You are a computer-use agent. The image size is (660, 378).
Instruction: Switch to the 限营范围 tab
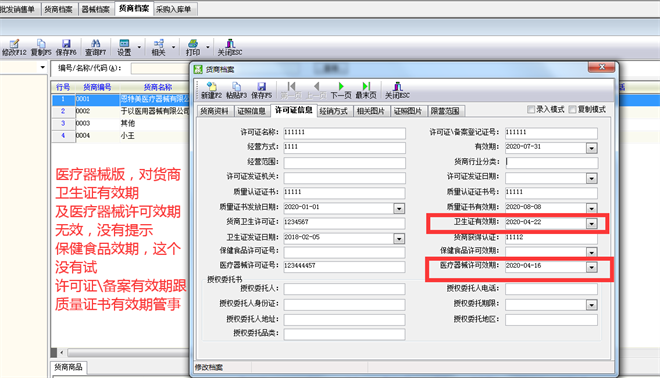click(x=445, y=111)
